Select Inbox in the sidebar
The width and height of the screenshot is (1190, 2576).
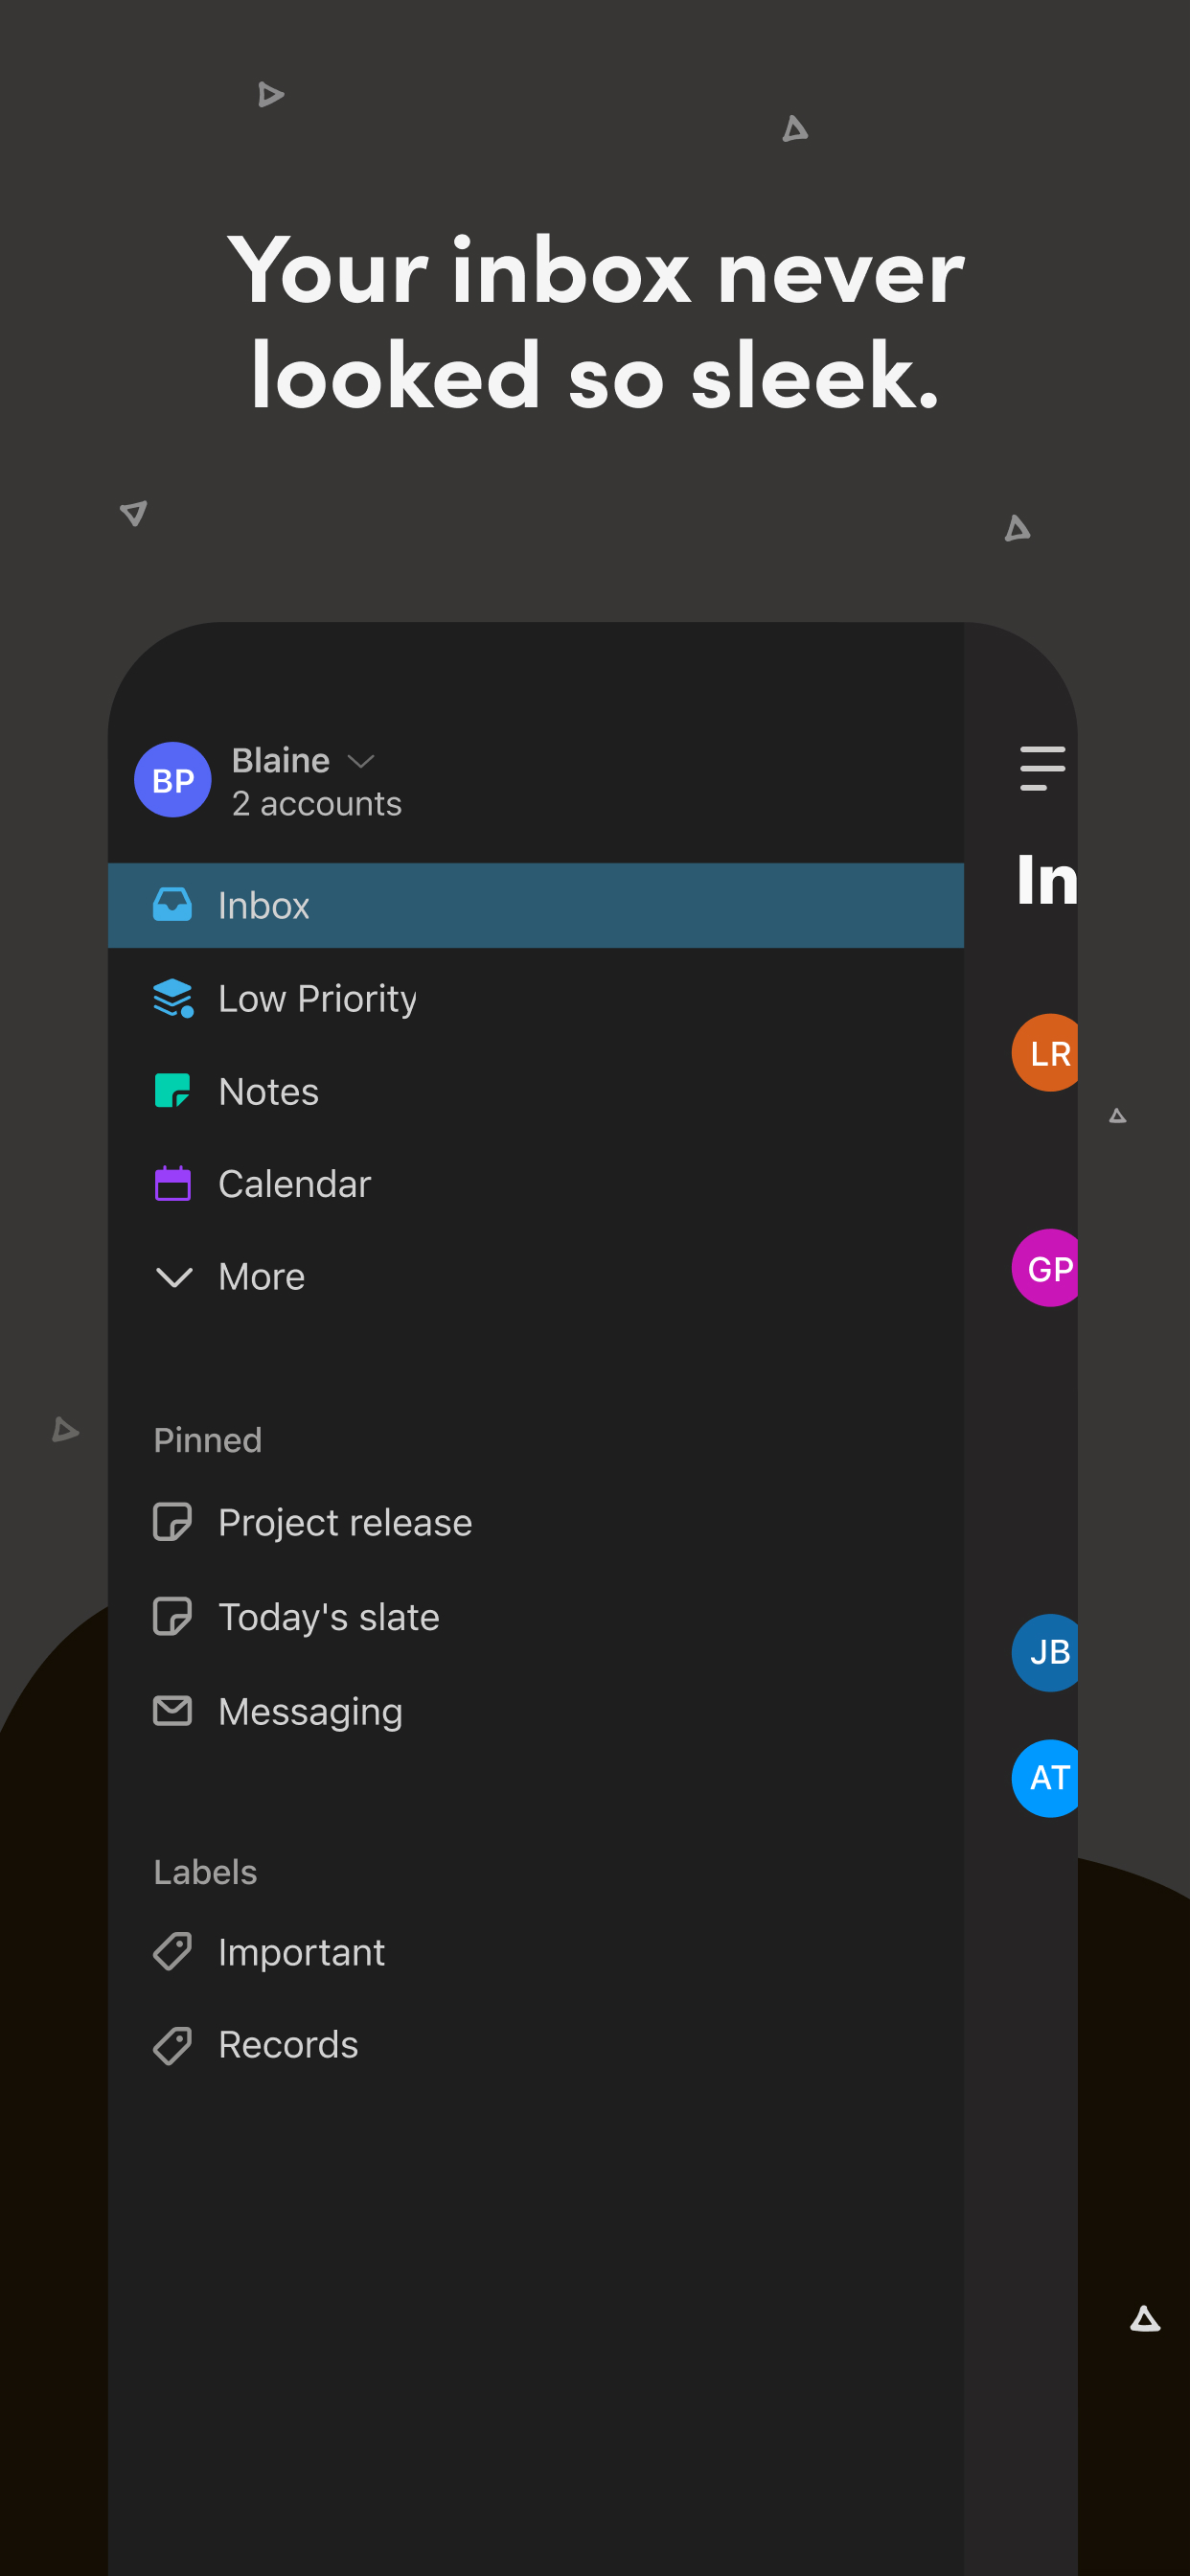264,905
